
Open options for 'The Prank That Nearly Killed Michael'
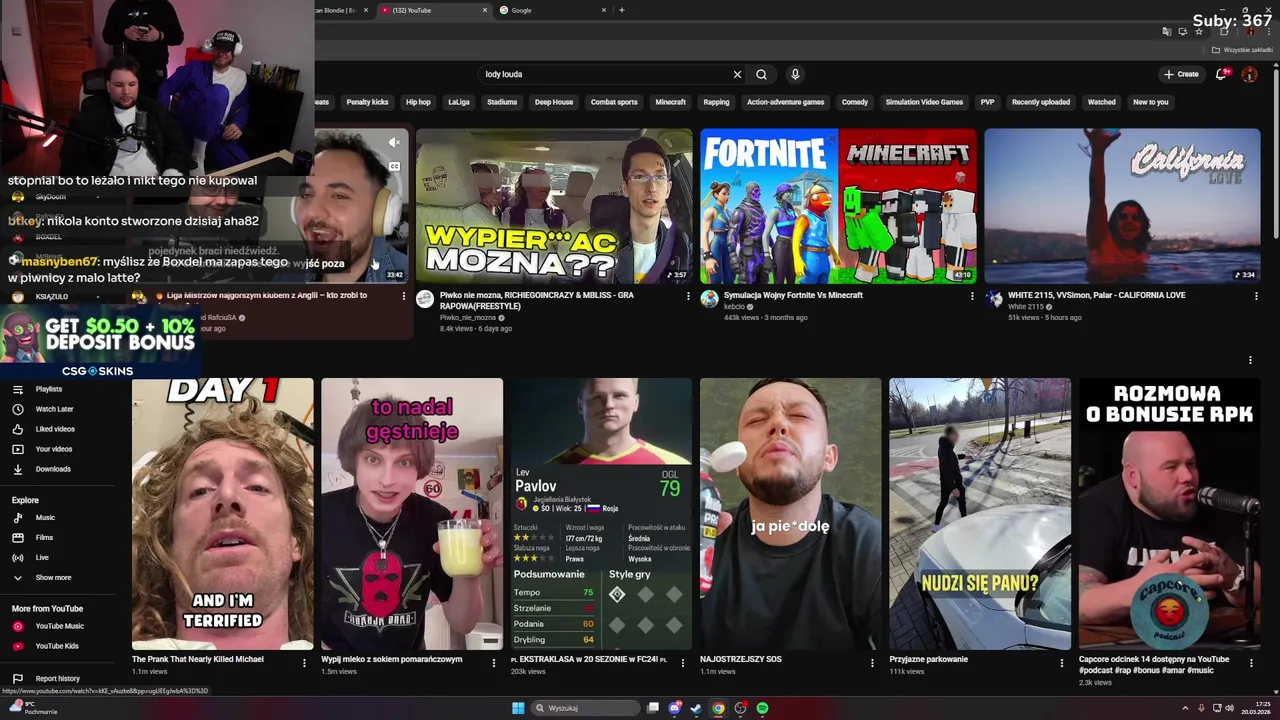tap(304, 662)
